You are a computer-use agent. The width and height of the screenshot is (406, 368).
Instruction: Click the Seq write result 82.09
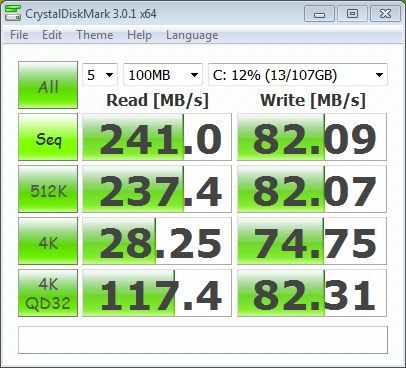click(x=312, y=137)
